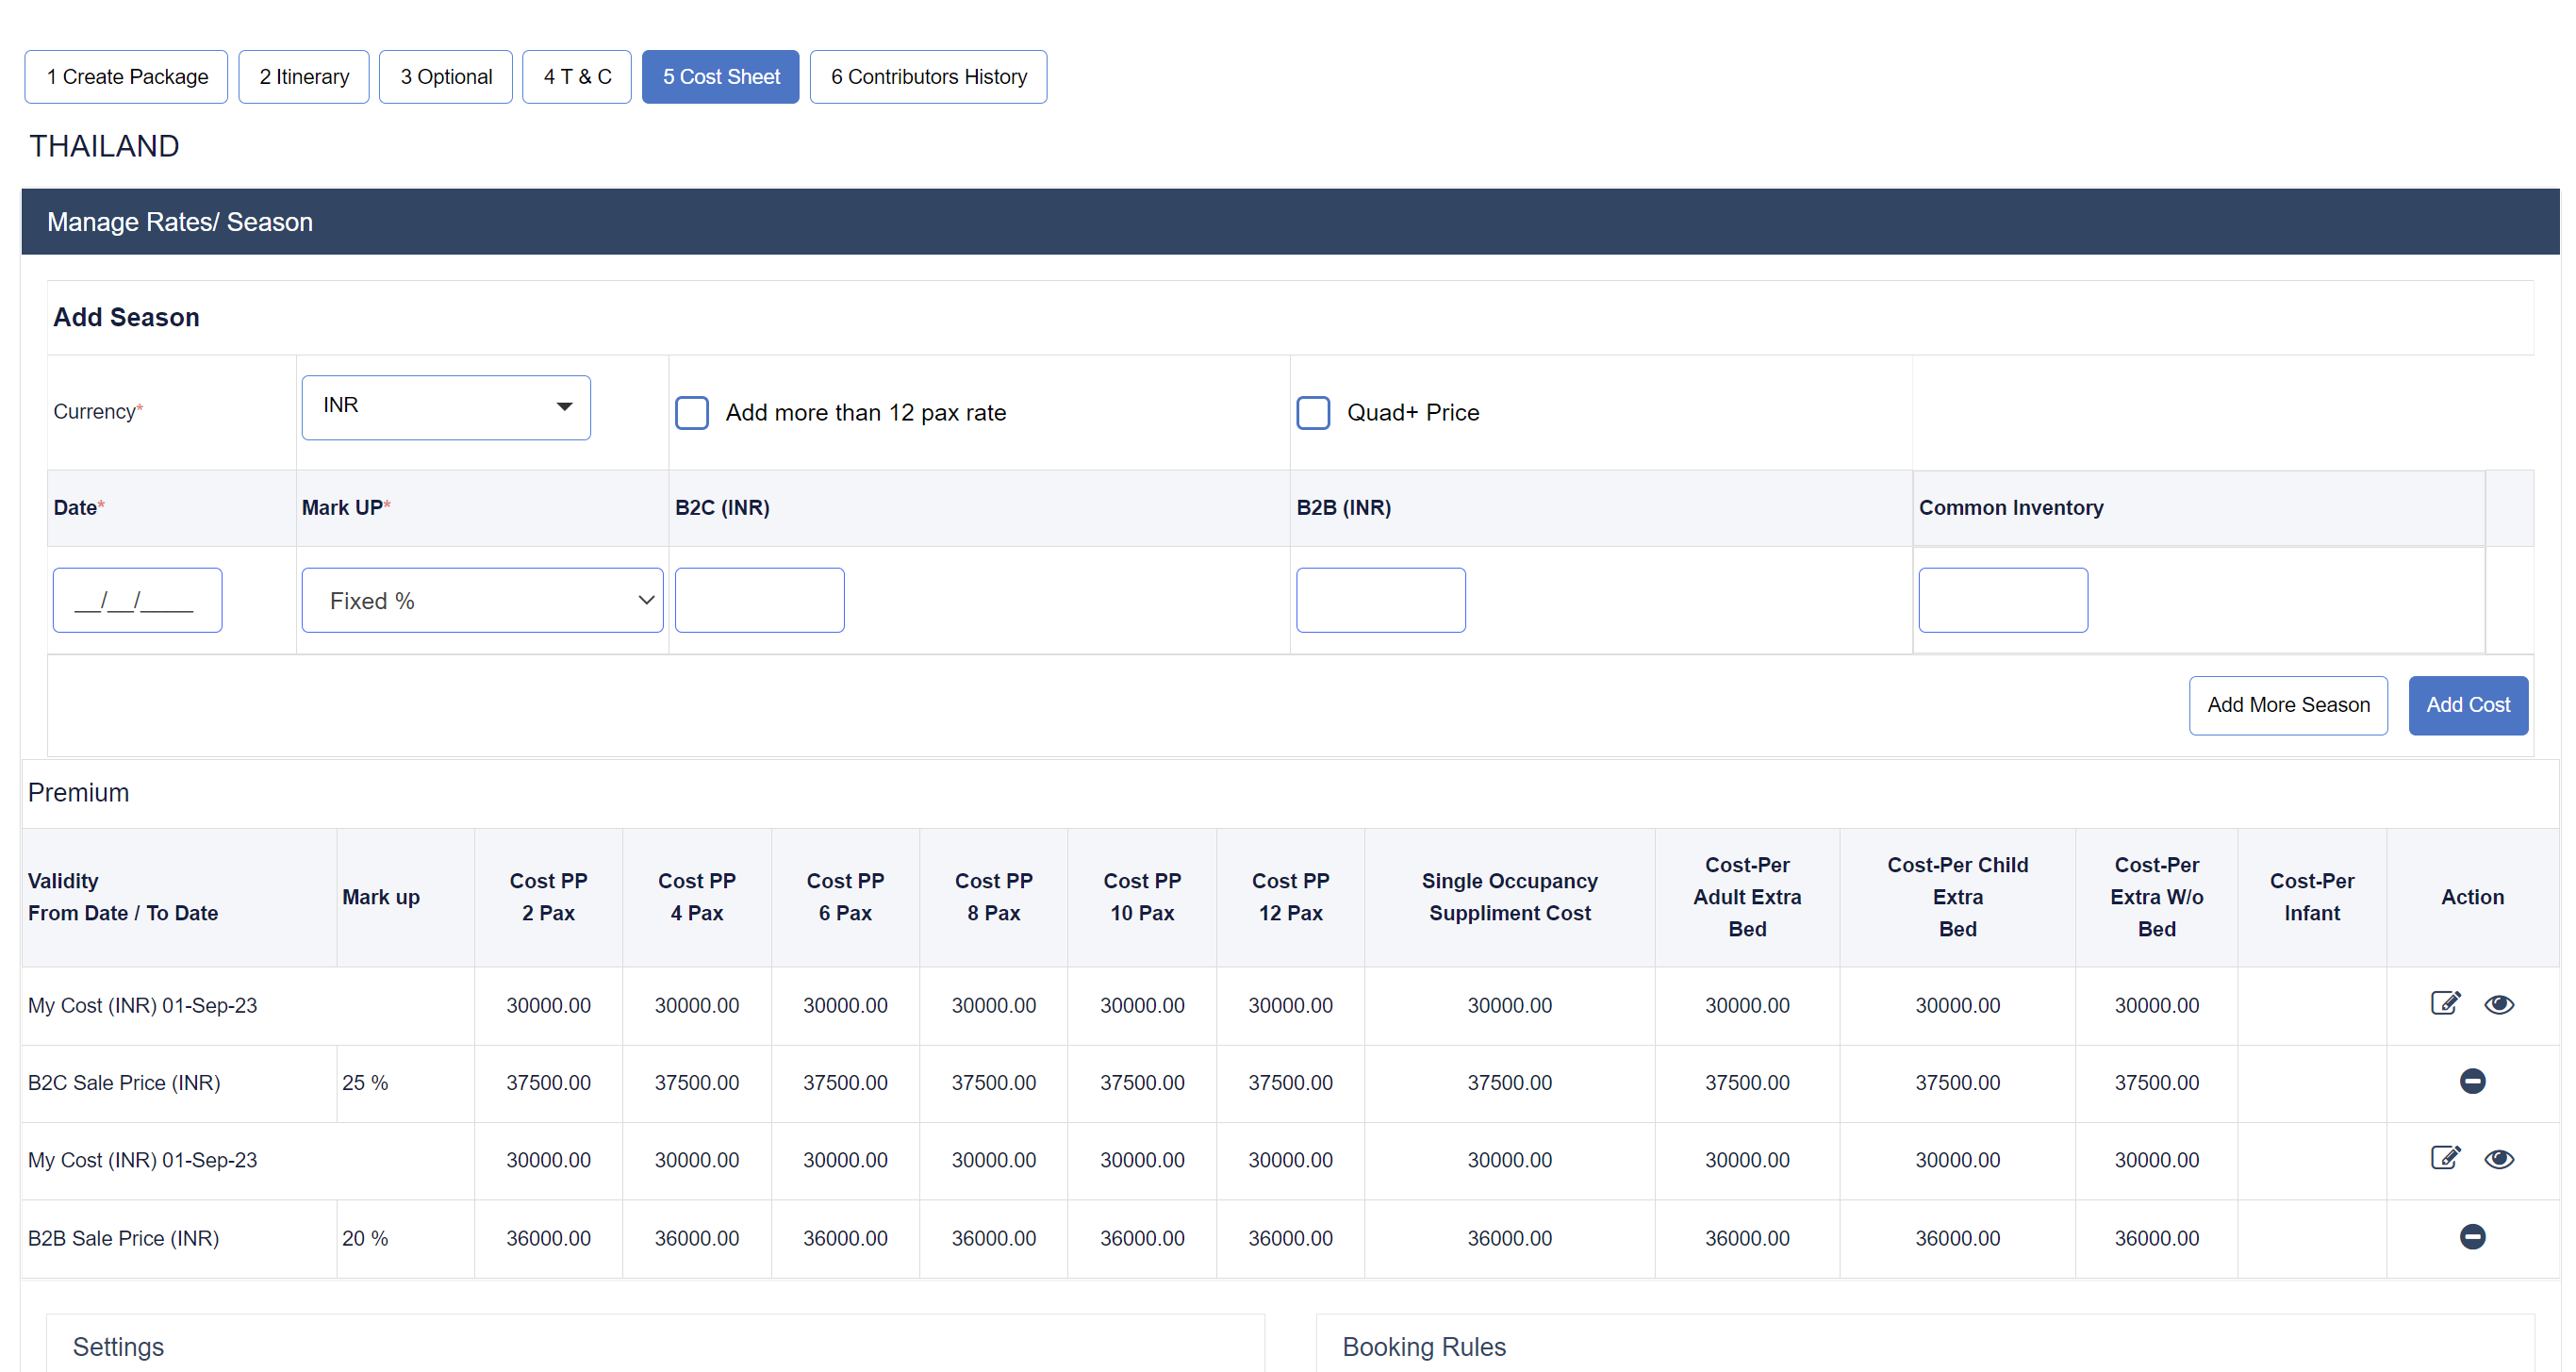Image resolution: width=2576 pixels, height=1372 pixels.
Task: Remove the B2C Sale Price row
Action: (x=2472, y=1081)
